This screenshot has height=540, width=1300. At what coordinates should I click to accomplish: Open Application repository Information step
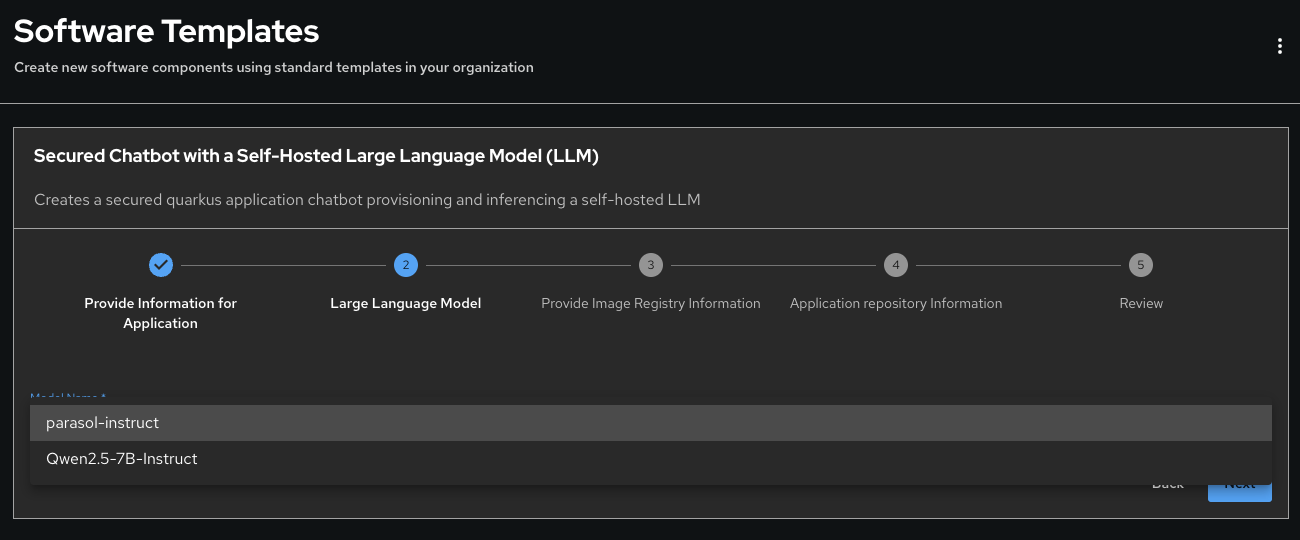[x=896, y=303]
